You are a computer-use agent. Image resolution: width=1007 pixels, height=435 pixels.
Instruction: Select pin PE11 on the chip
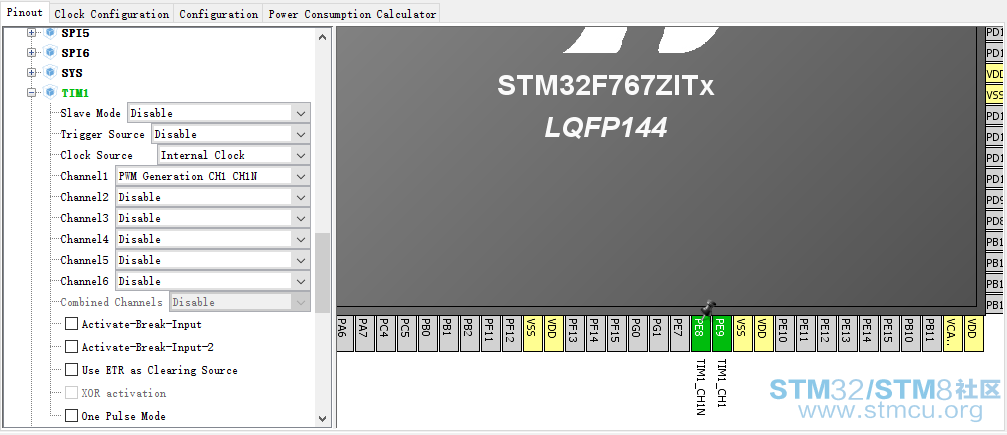pos(805,333)
